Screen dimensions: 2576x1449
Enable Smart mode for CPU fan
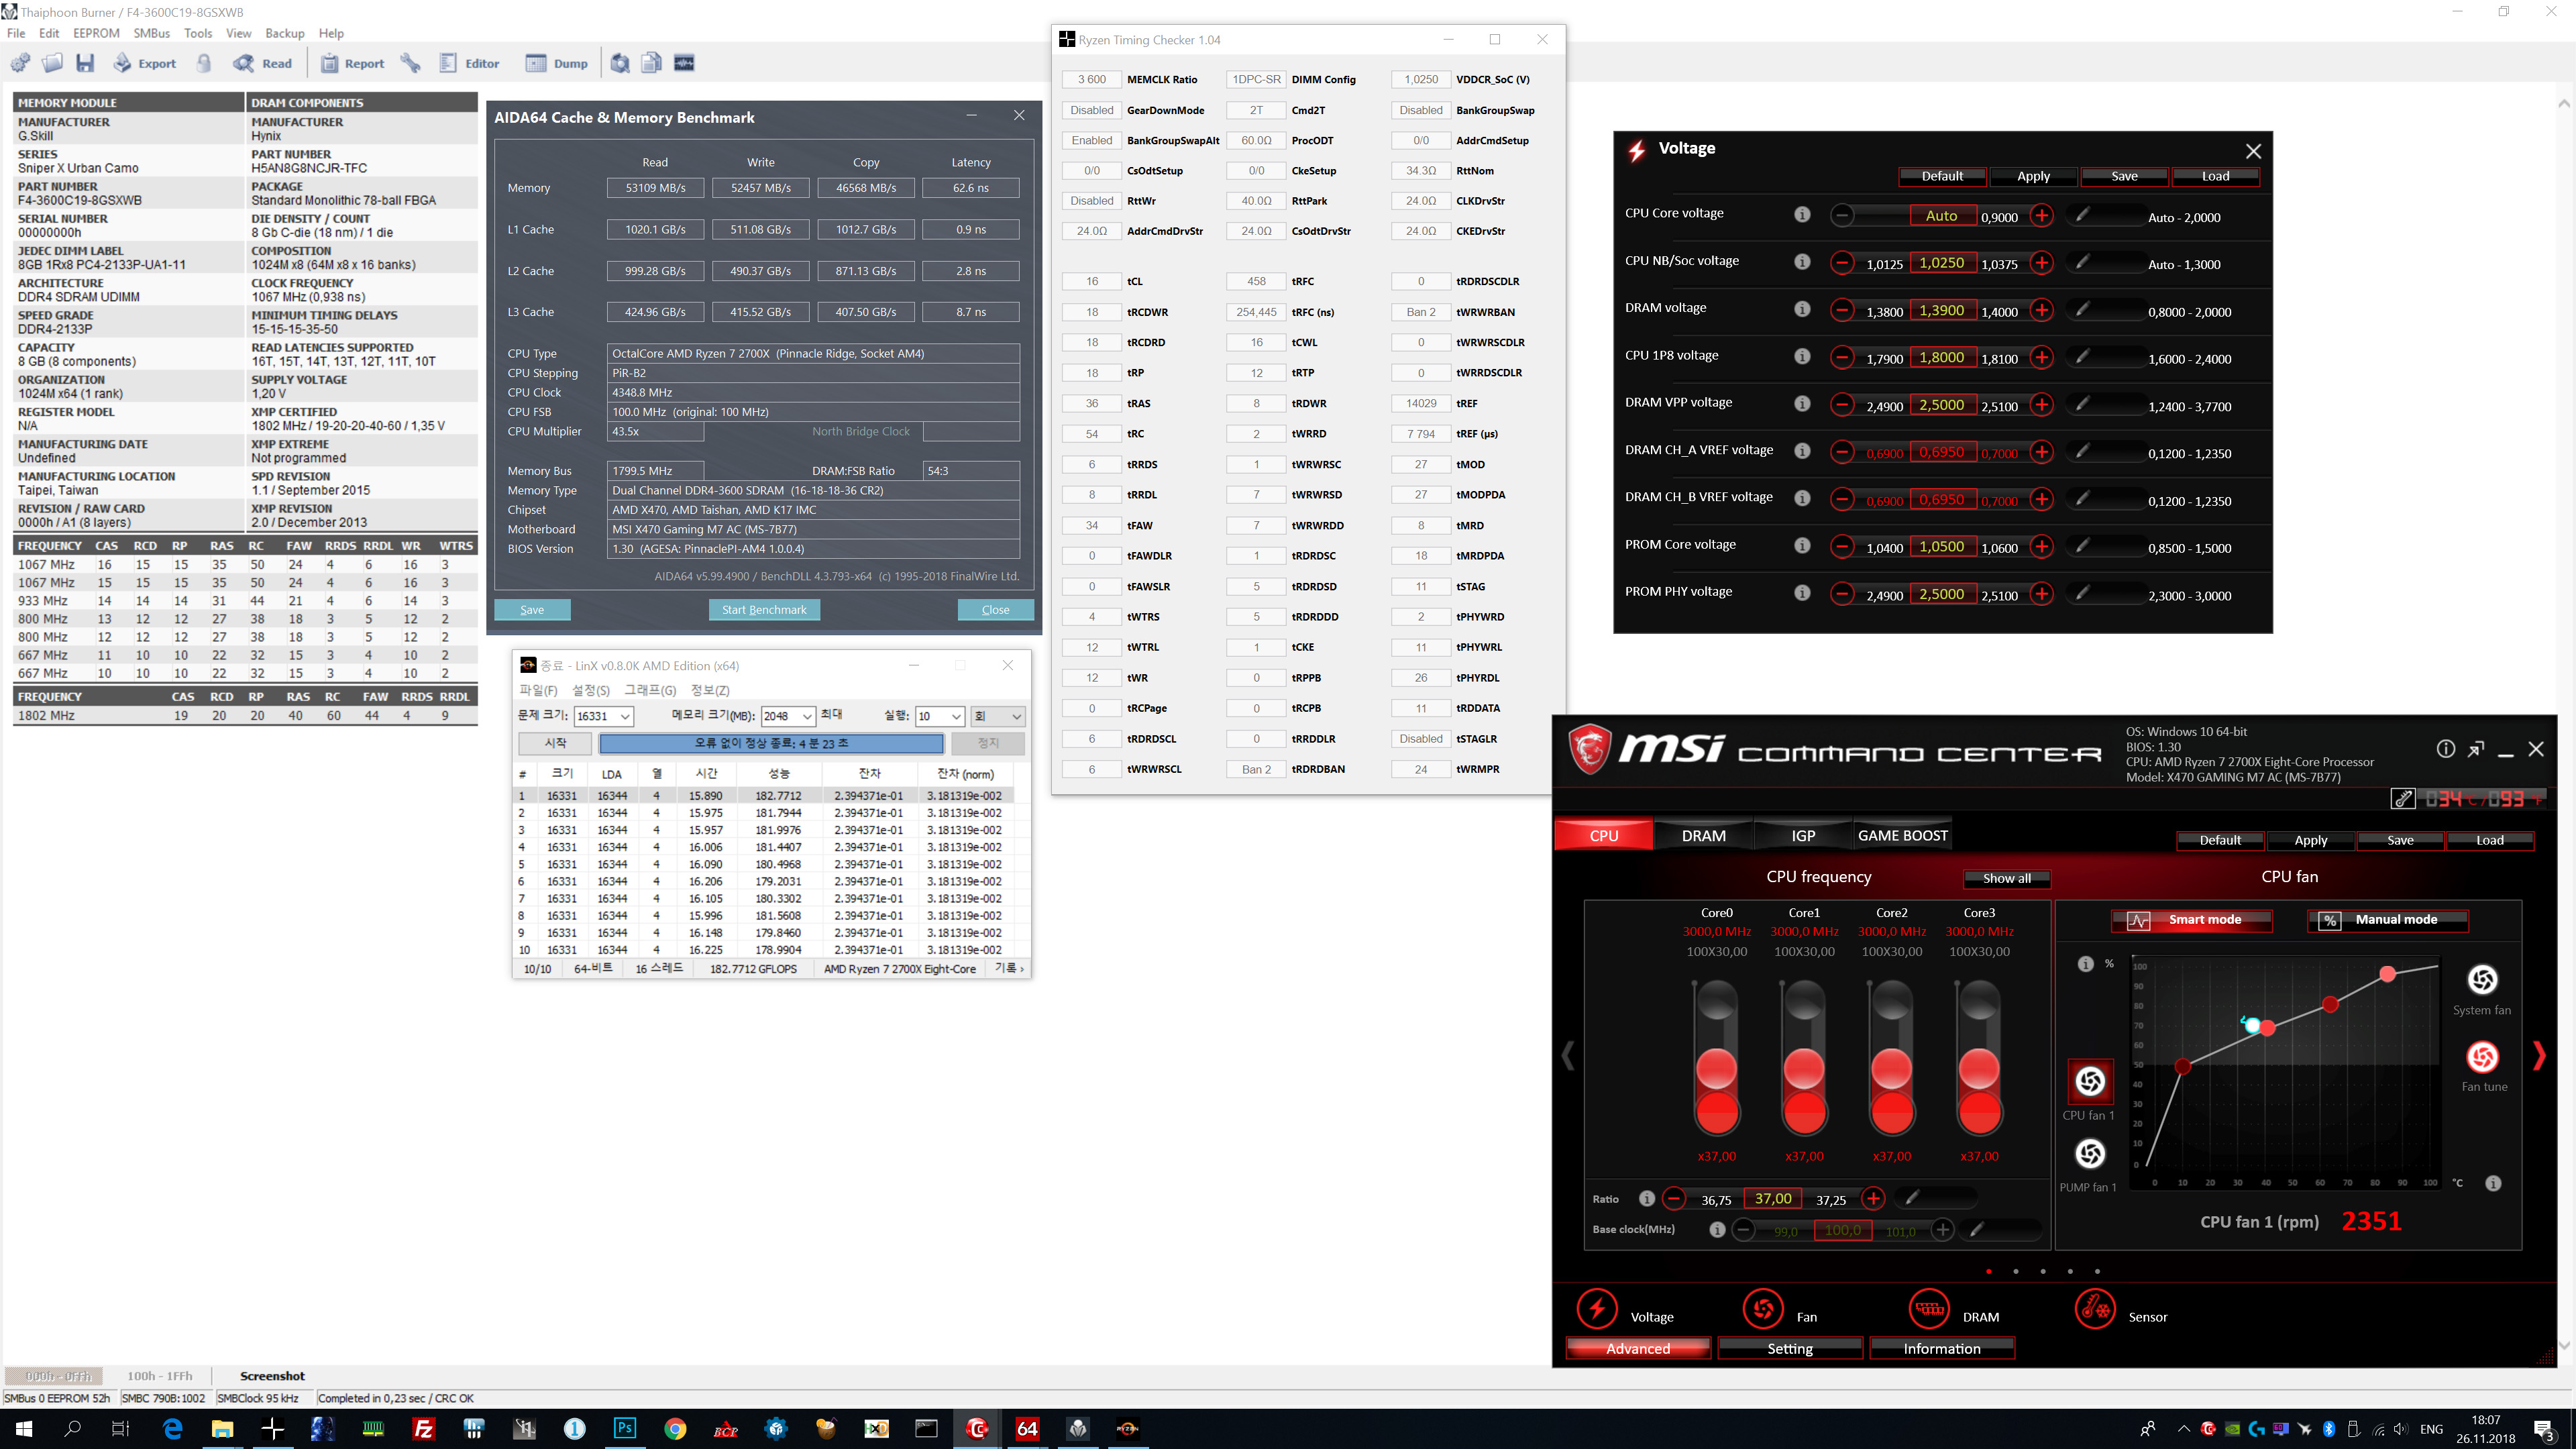(x=2192, y=920)
